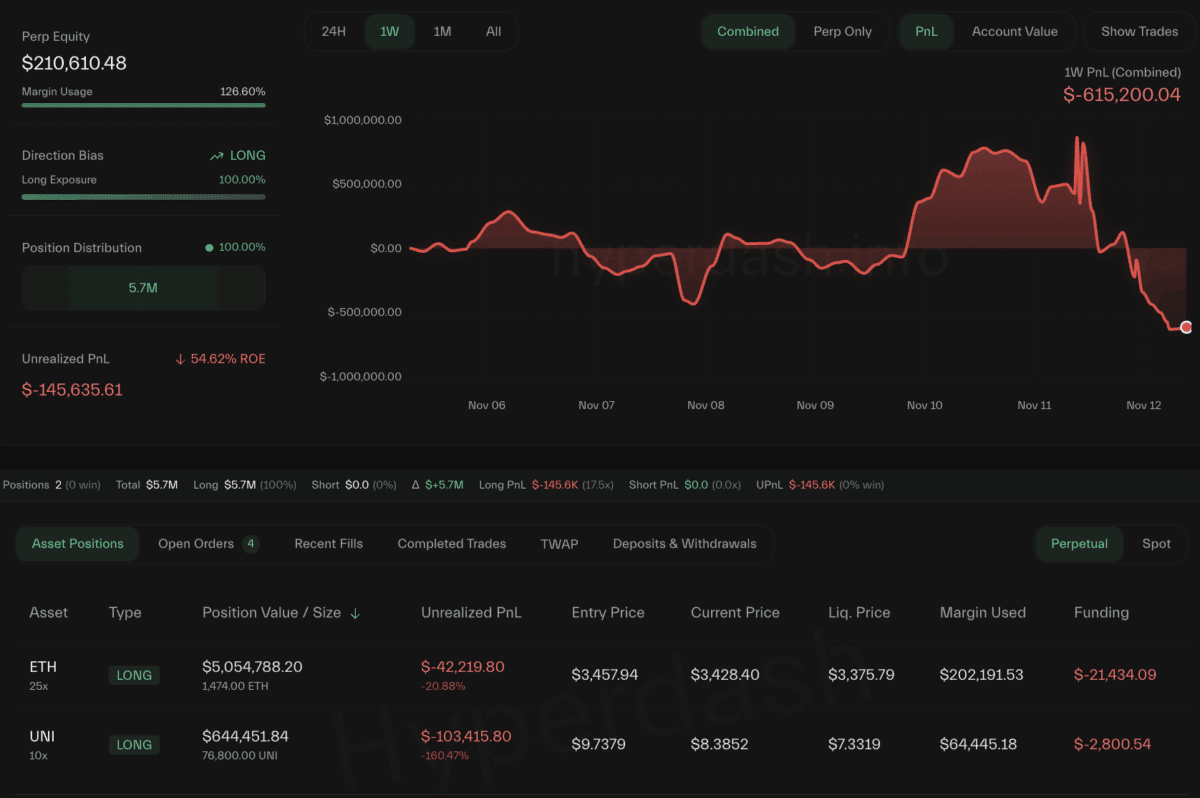Click the LONG direction bias trend icon

(x=216, y=156)
